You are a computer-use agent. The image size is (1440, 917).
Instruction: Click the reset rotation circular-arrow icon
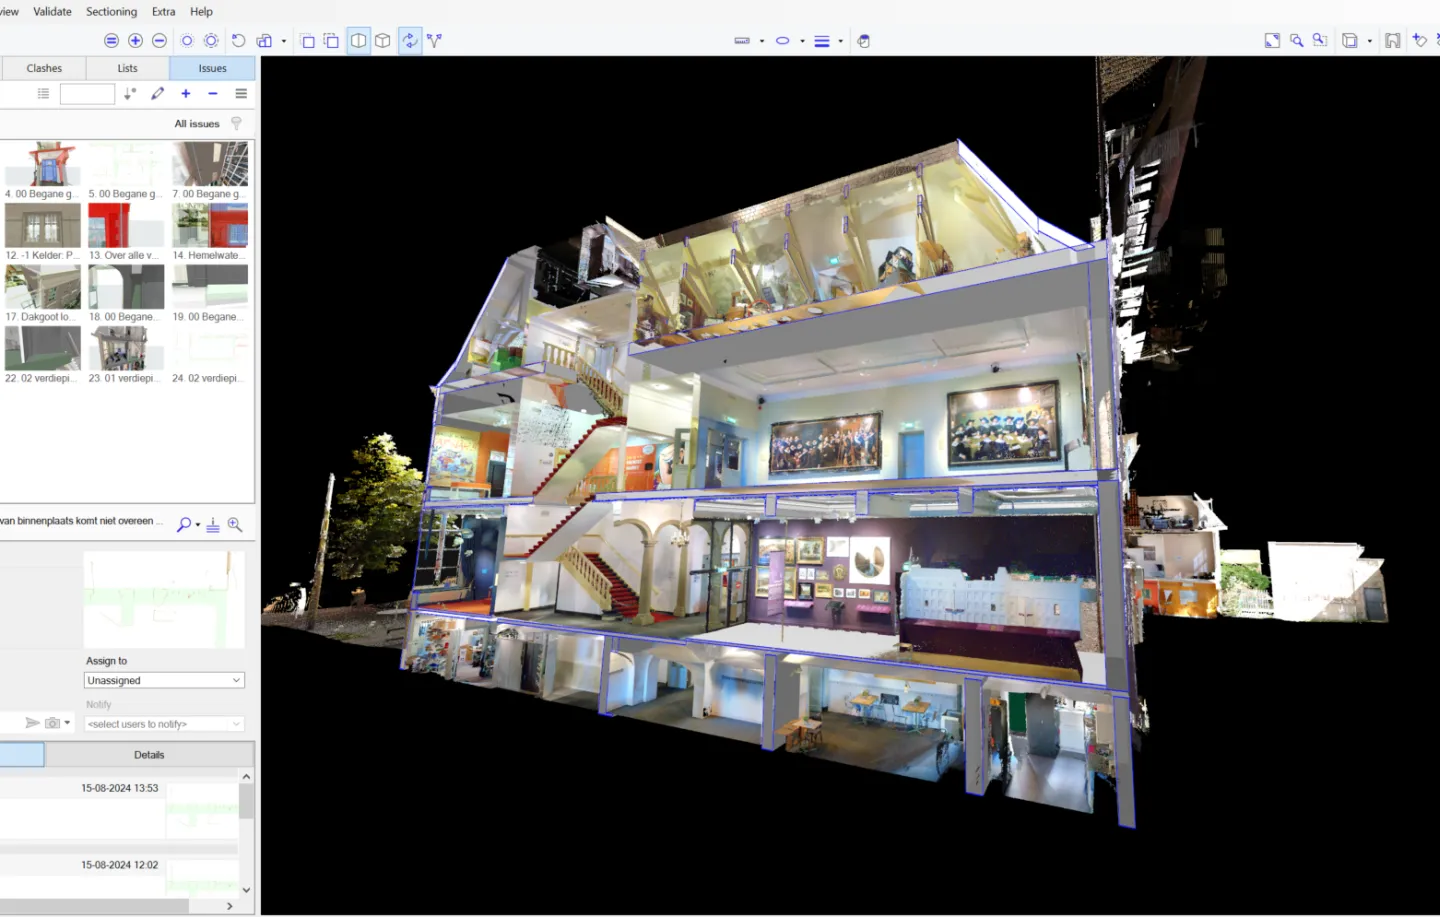point(238,40)
